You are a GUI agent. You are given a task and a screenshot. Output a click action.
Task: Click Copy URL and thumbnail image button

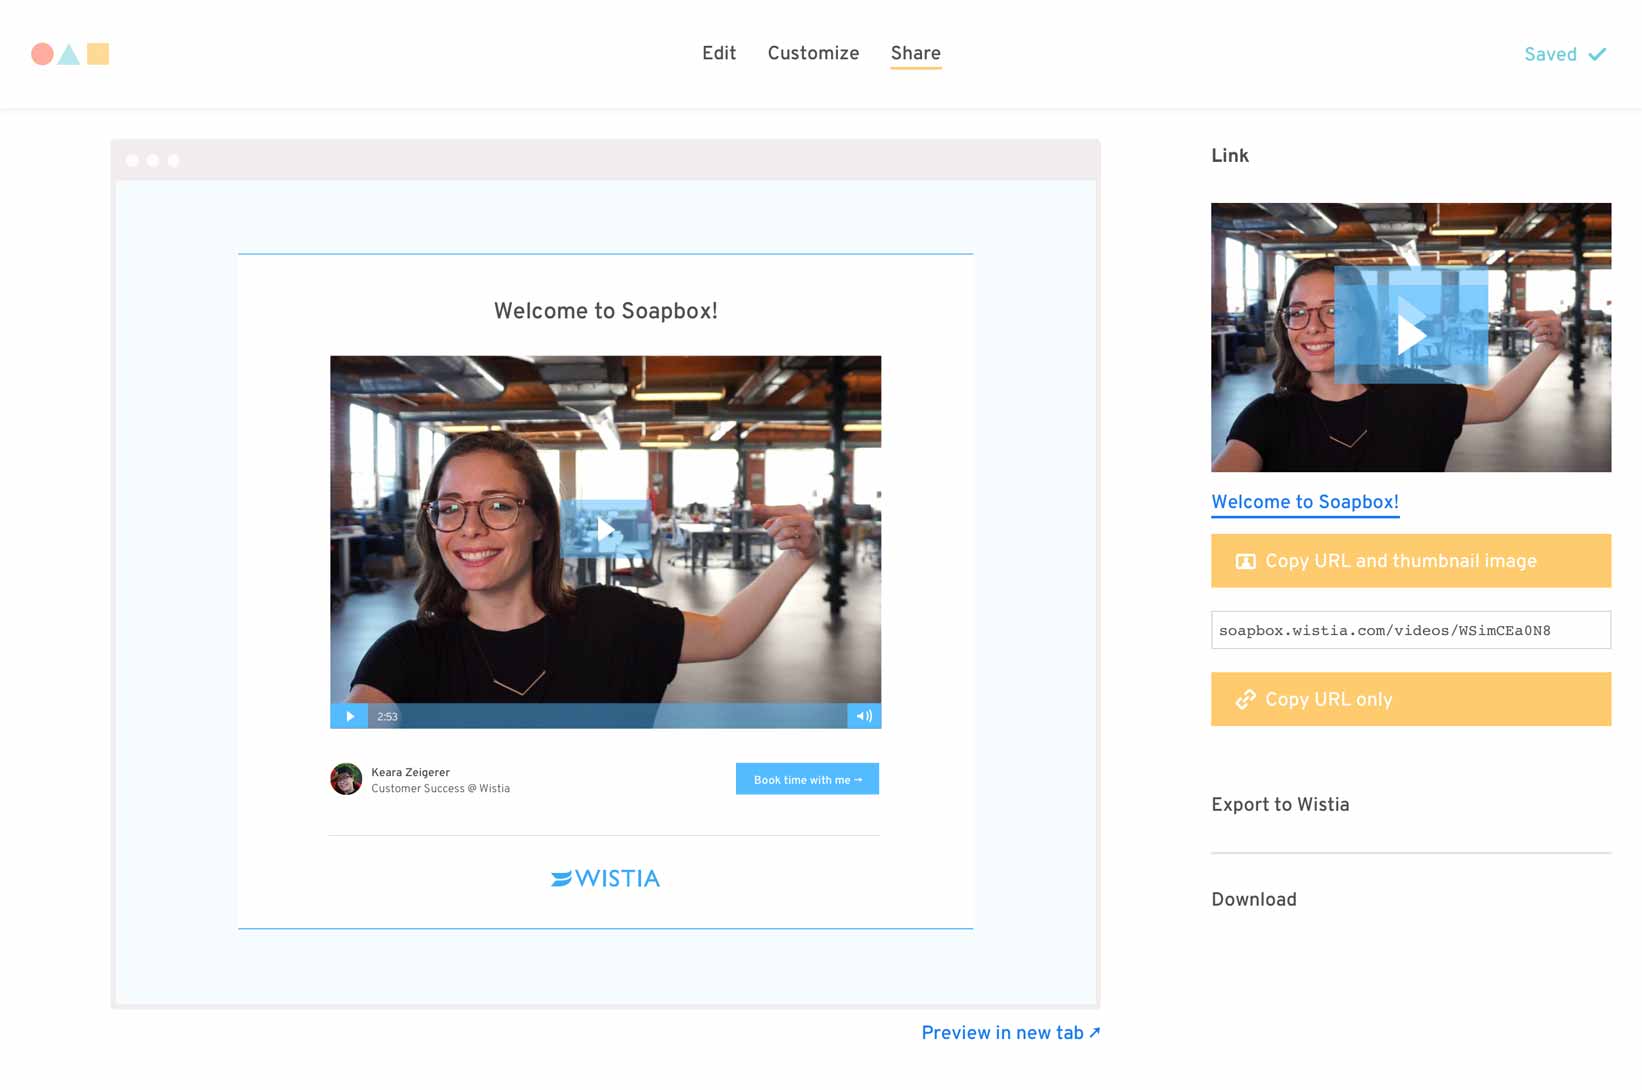1410,561
